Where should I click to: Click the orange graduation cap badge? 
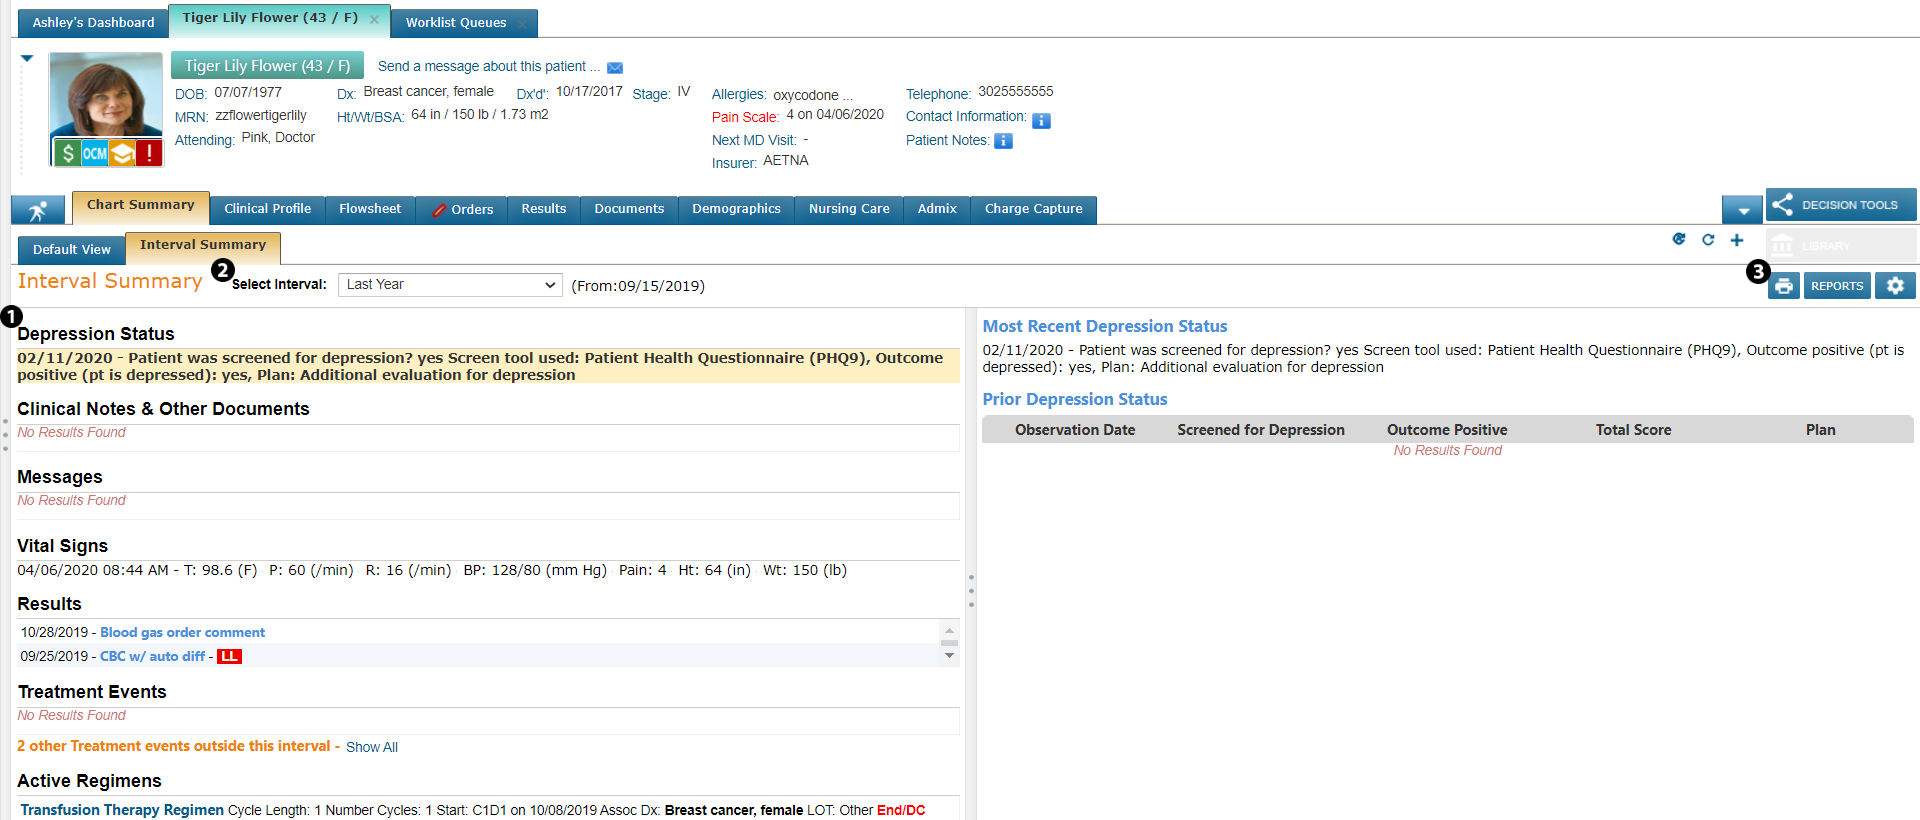(122, 153)
